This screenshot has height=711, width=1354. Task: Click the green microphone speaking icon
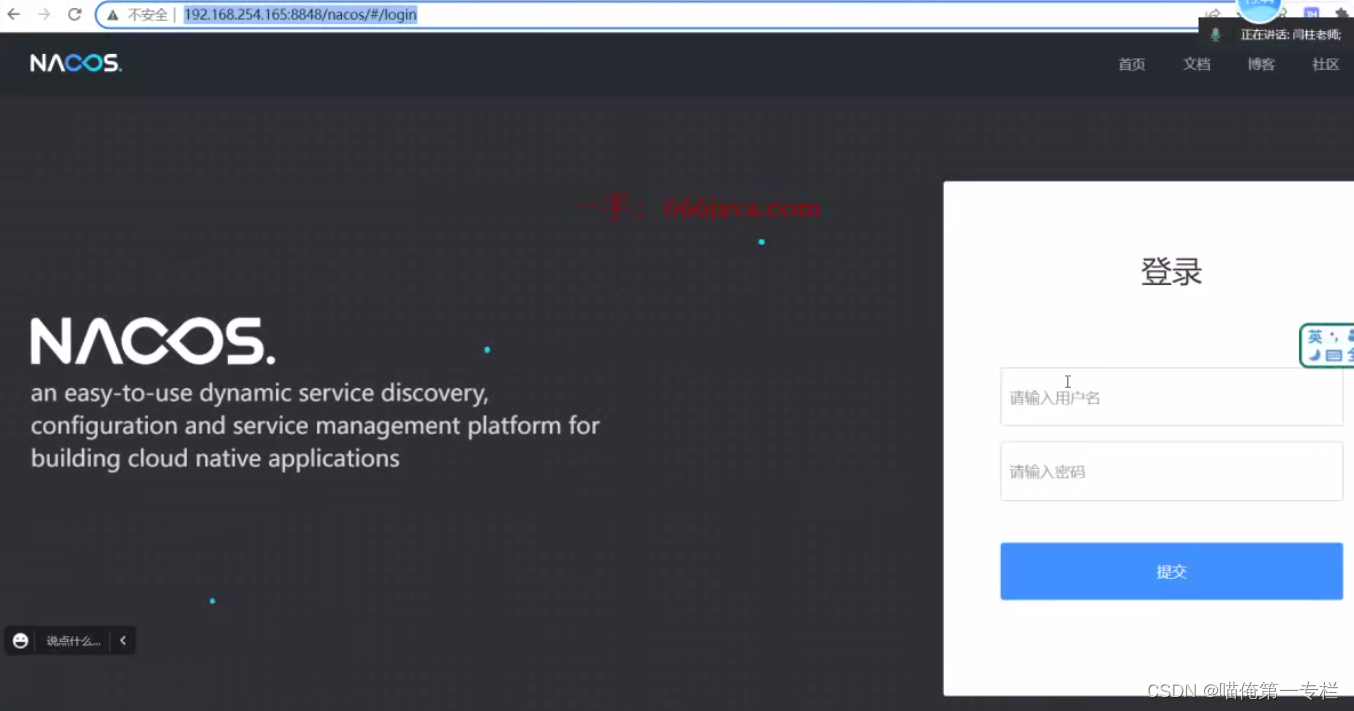coord(1216,34)
